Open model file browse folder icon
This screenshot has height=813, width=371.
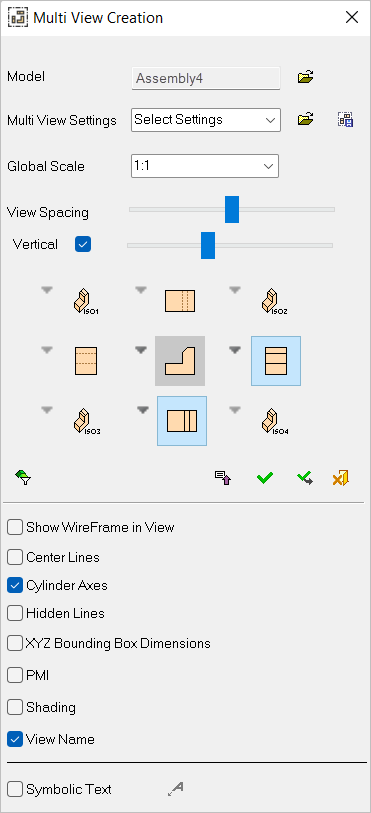306,77
